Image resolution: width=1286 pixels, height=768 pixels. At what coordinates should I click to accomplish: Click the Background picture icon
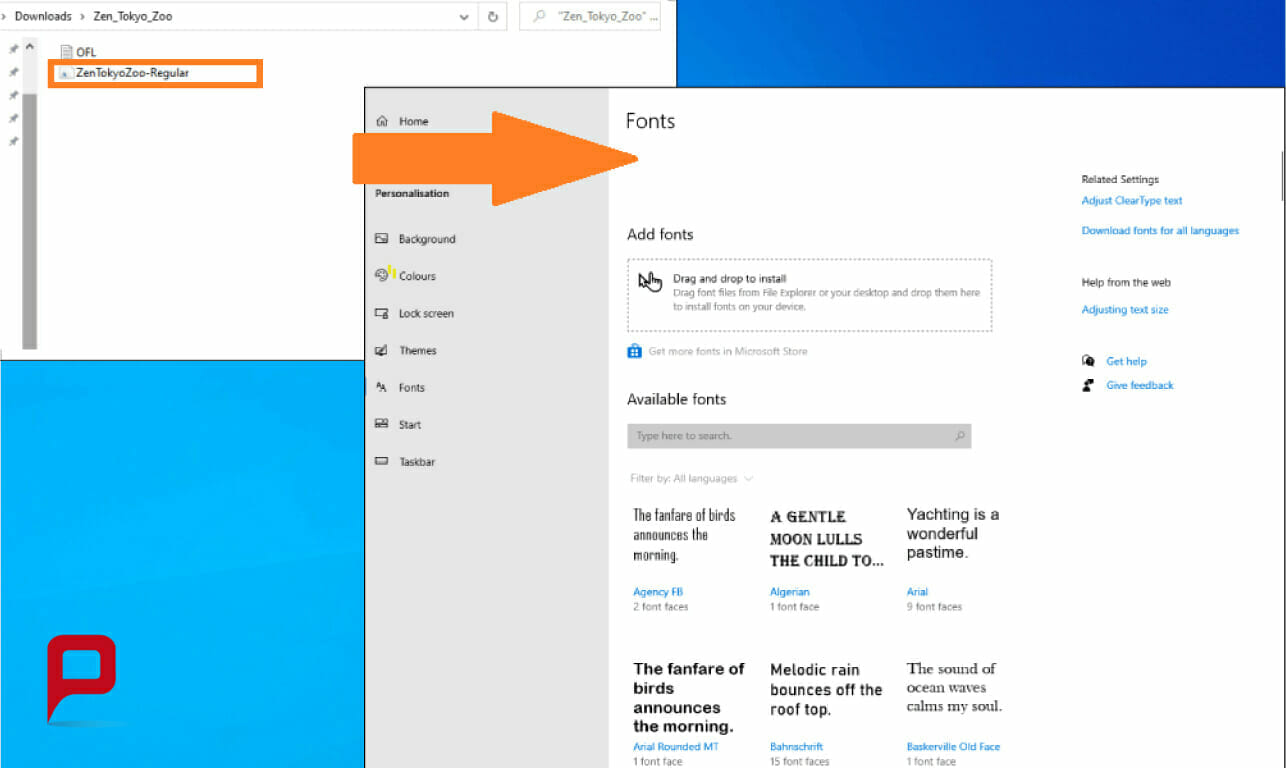(x=381, y=239)
